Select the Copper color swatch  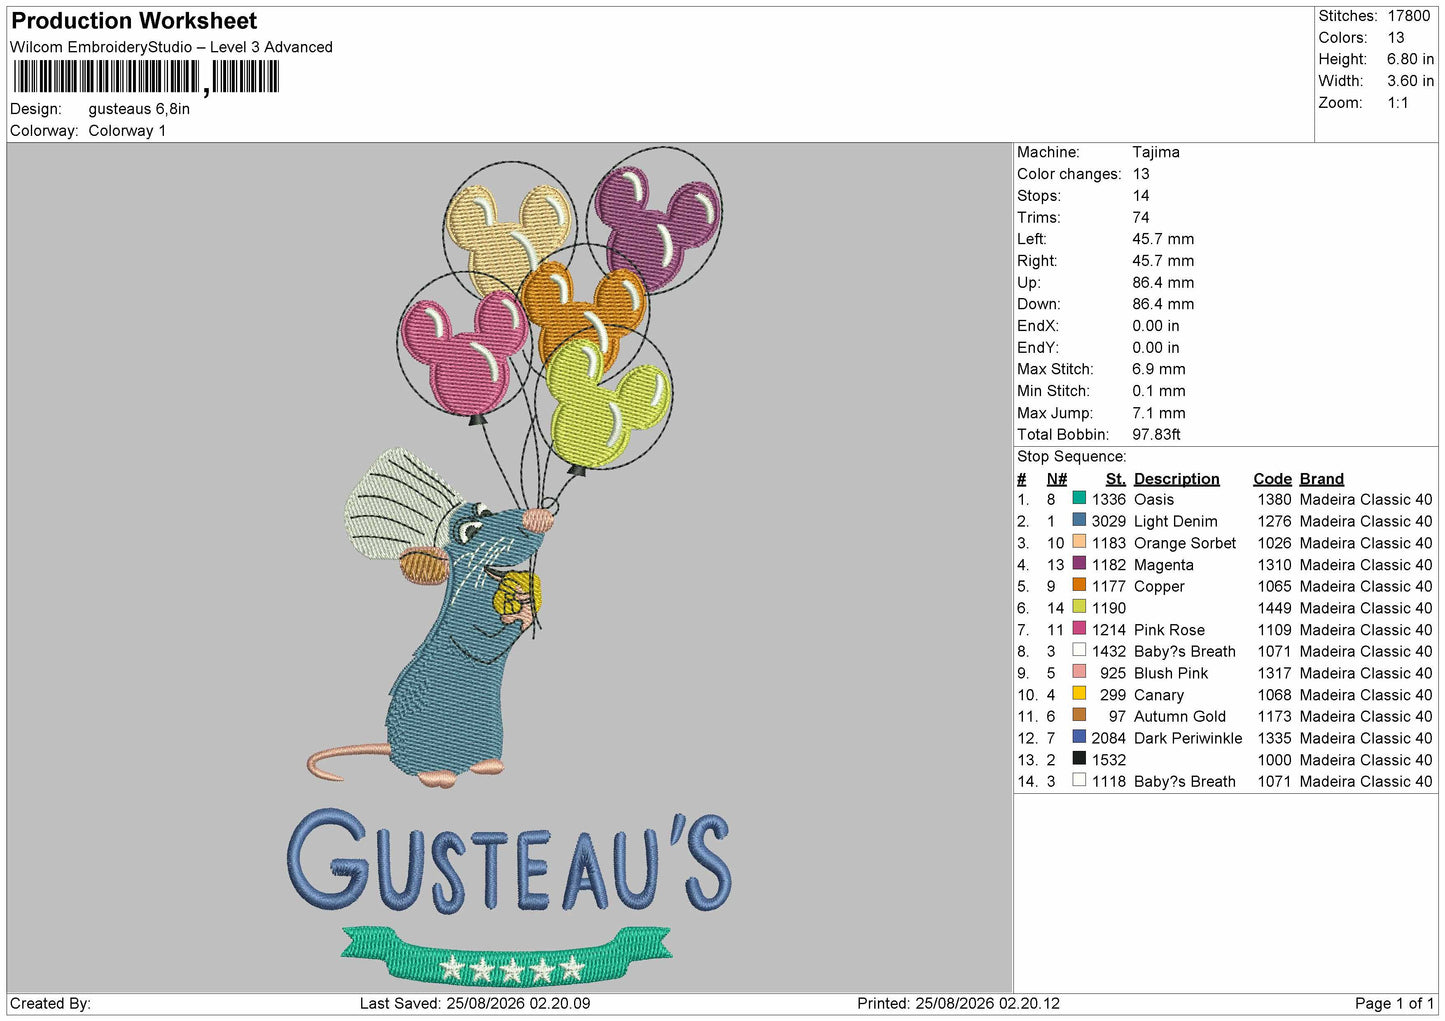pyautogui.click(x=1079, y=585)
